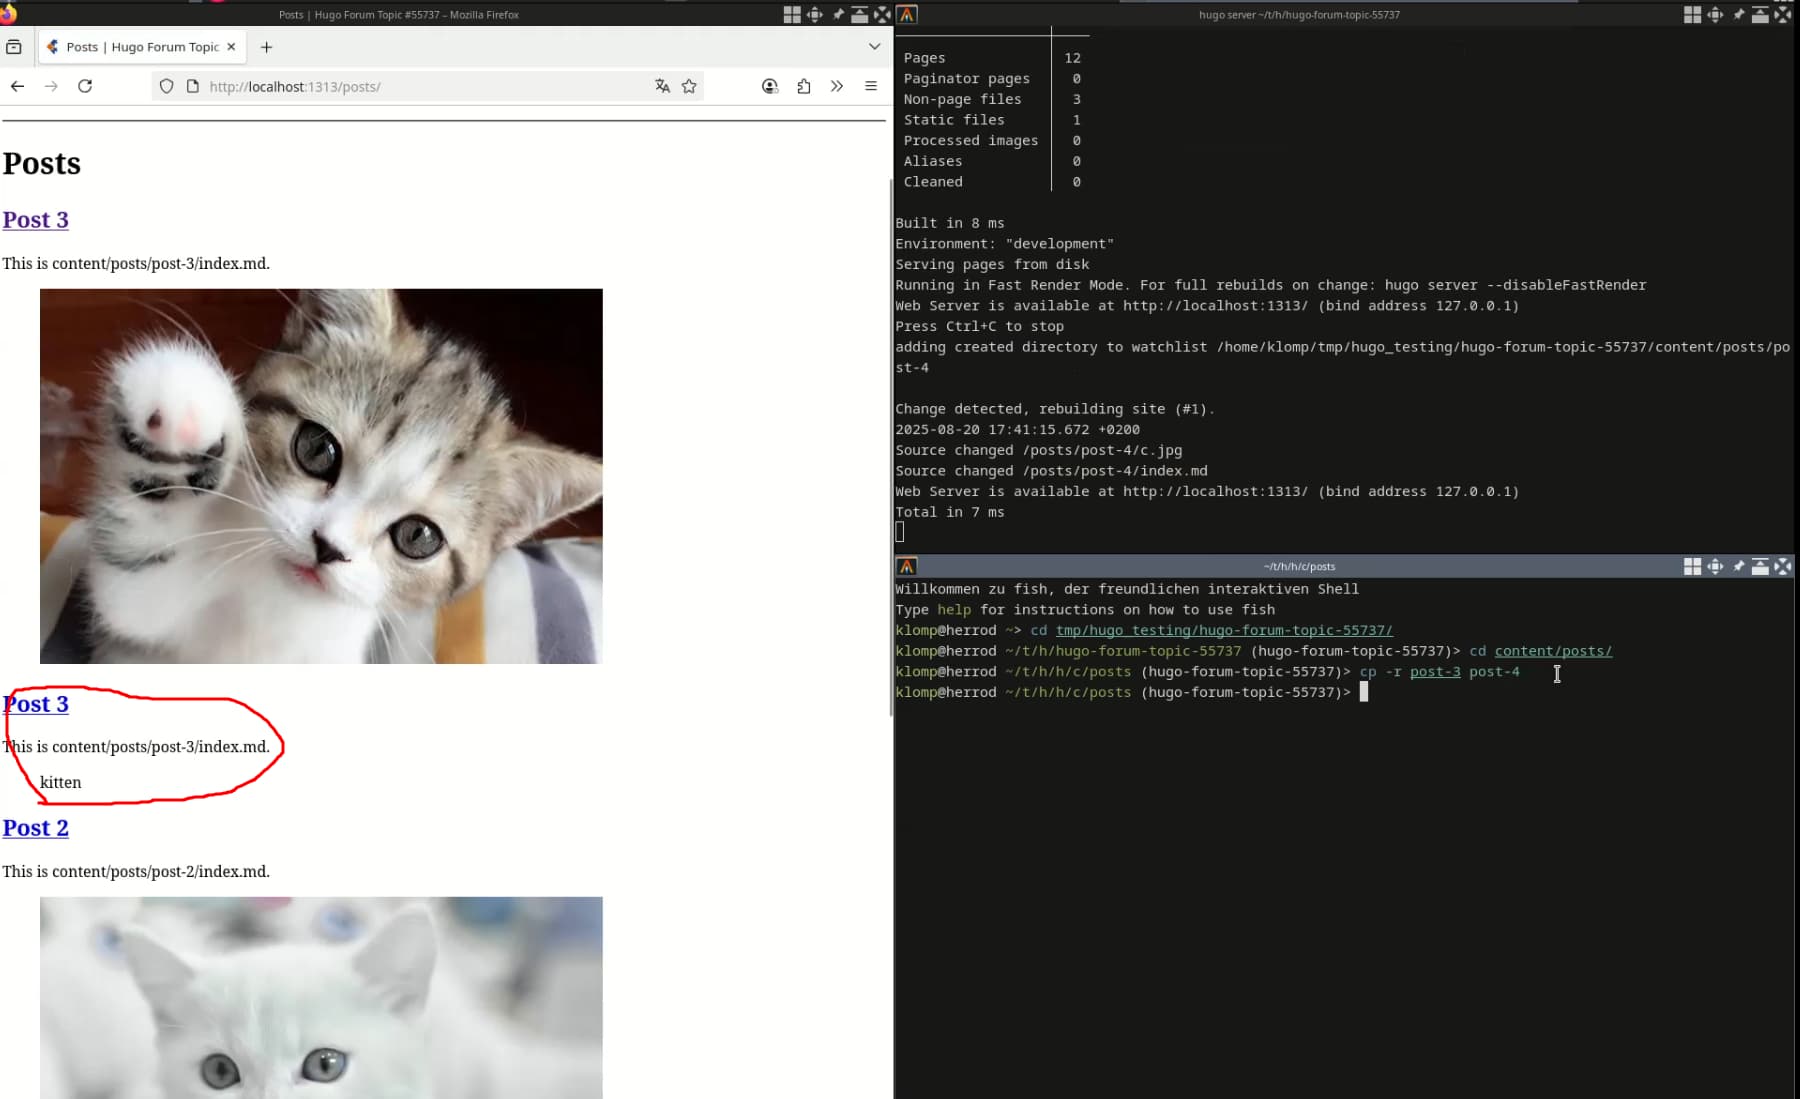Screen dimensions: 1800x1099
Task: Click the grid icon in fish shell title bar
Action: coord(1692,566)
